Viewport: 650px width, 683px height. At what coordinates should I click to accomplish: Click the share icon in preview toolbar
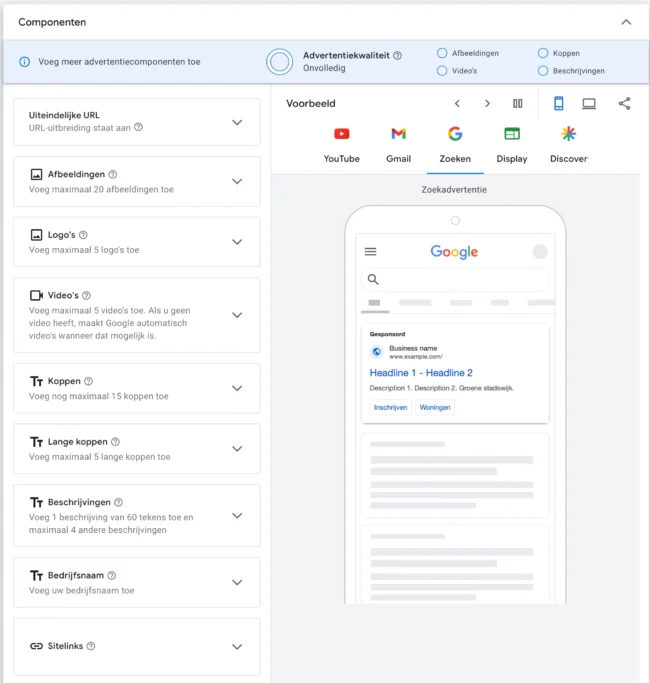(624, 103)
